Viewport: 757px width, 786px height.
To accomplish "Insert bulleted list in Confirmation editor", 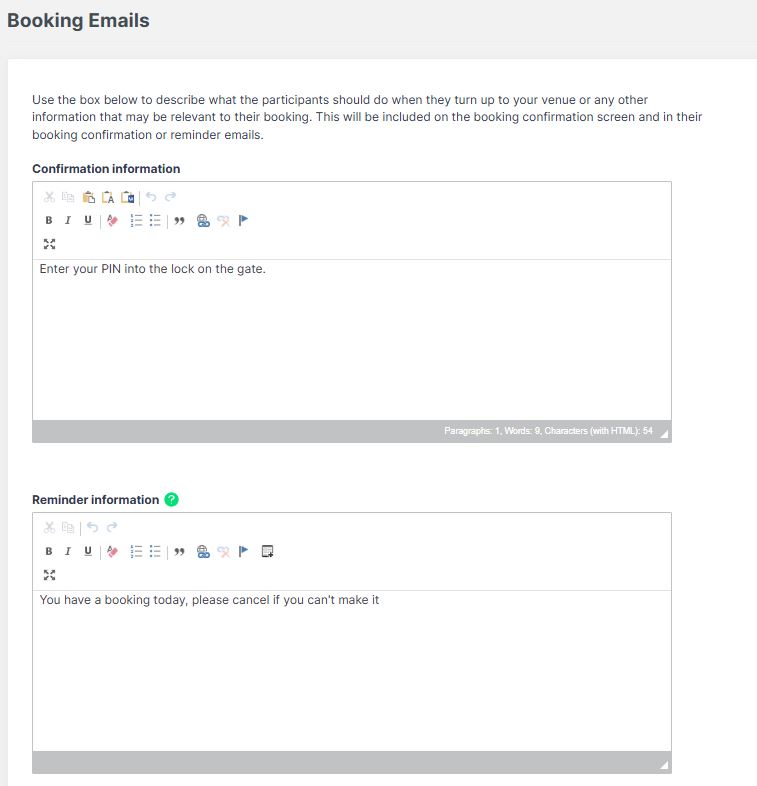I will coord(155,221).
